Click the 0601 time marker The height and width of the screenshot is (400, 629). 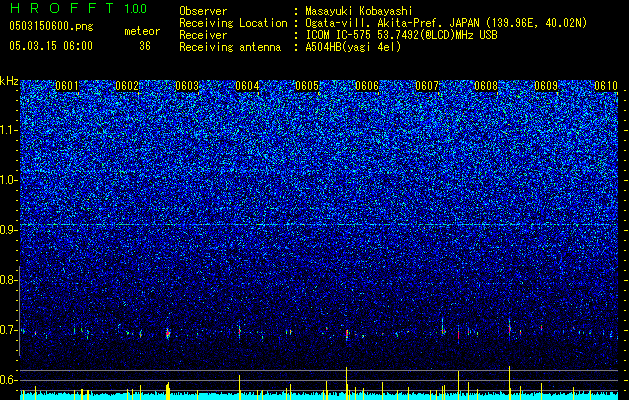[67, 86]
